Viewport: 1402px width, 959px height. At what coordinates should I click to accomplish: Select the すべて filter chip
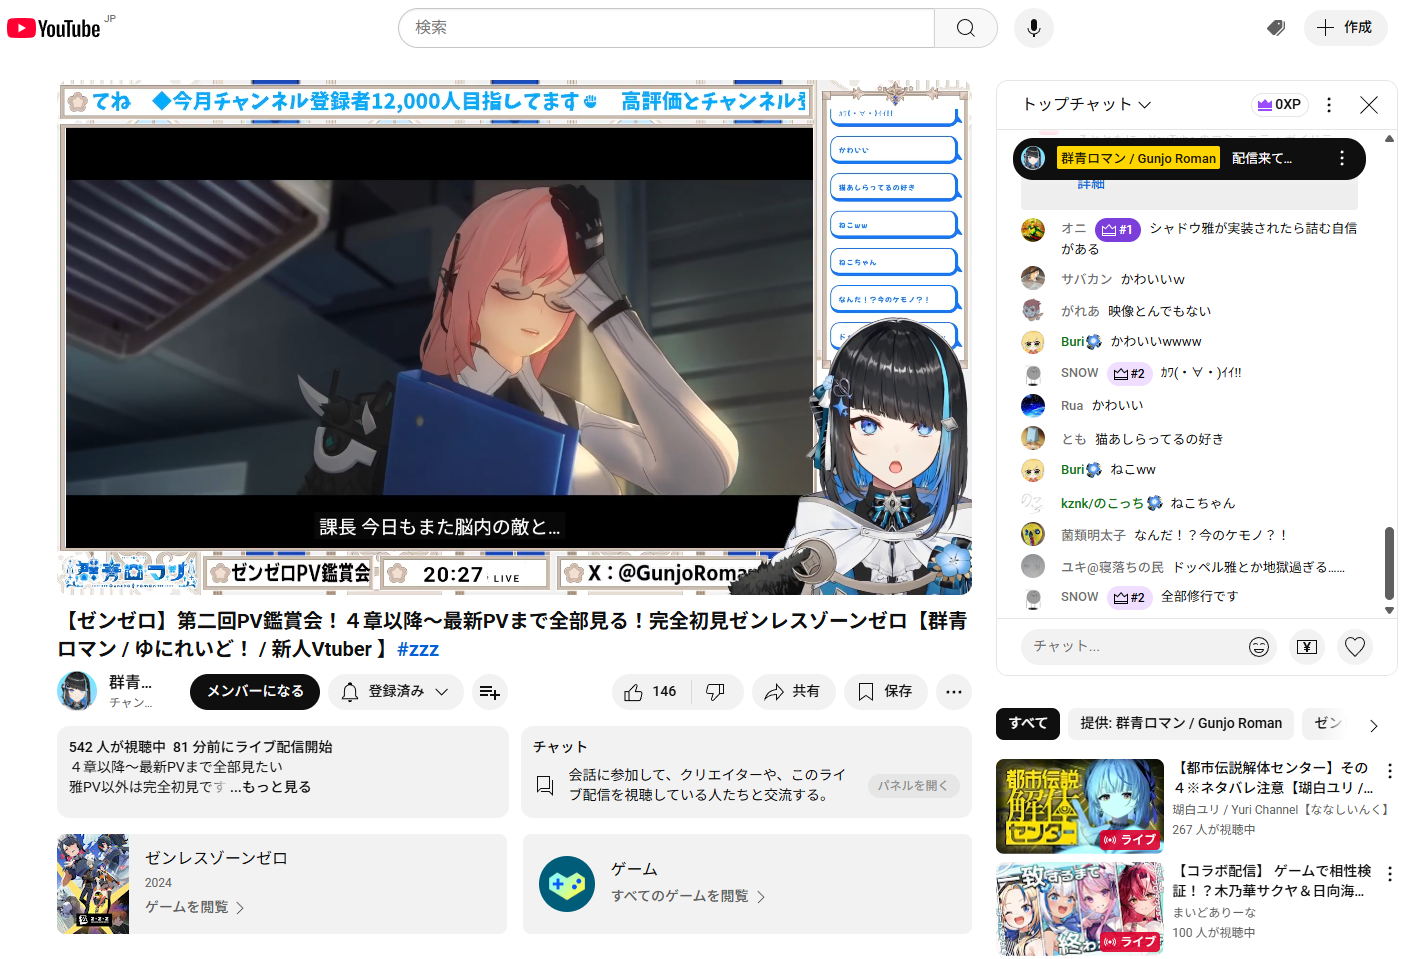(1028, 723)
